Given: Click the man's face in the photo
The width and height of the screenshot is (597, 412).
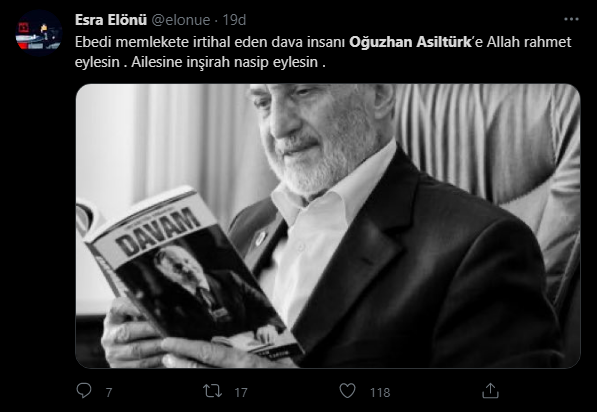Looking at the screenshot, I should click(x=320, y=137).
